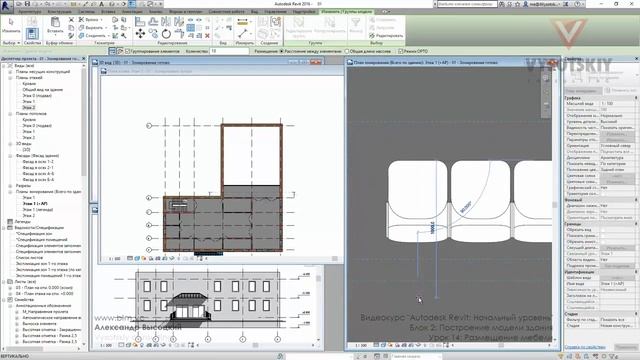Click the Количество number input field
The height and width of the screenshot is (360, 640).
pos(229,51)
